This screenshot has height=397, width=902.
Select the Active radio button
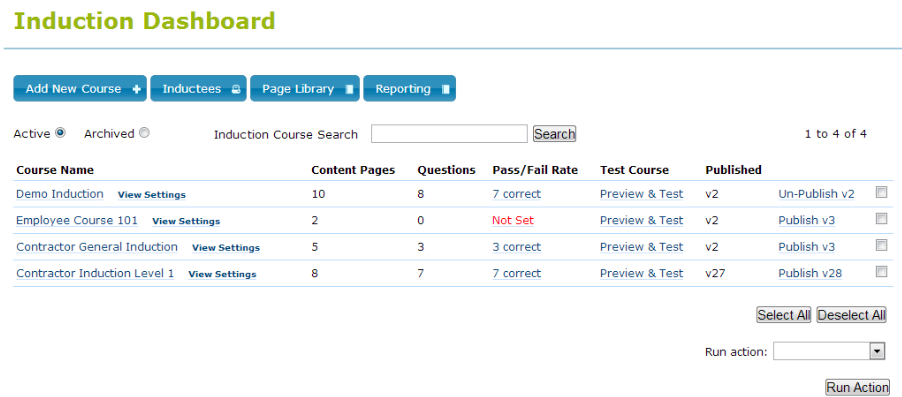click(60, 133)
